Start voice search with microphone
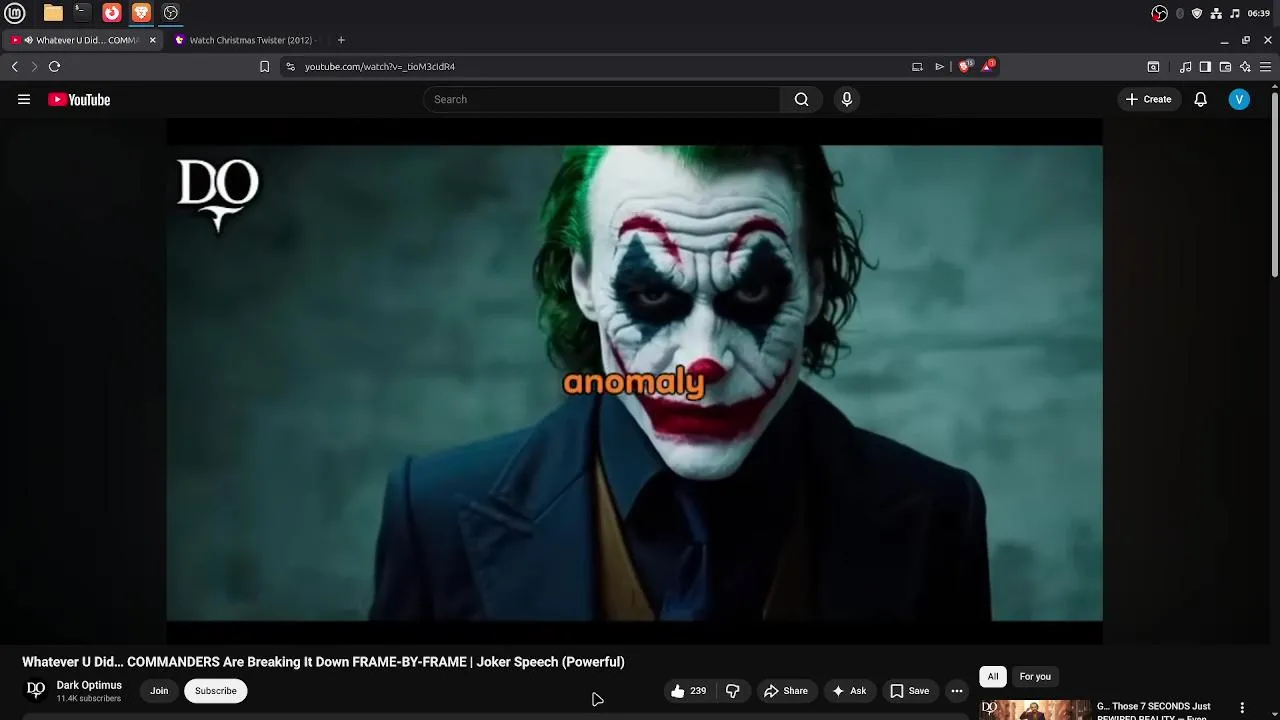The height and width of the screenshot is (720, 1280). 847,99
